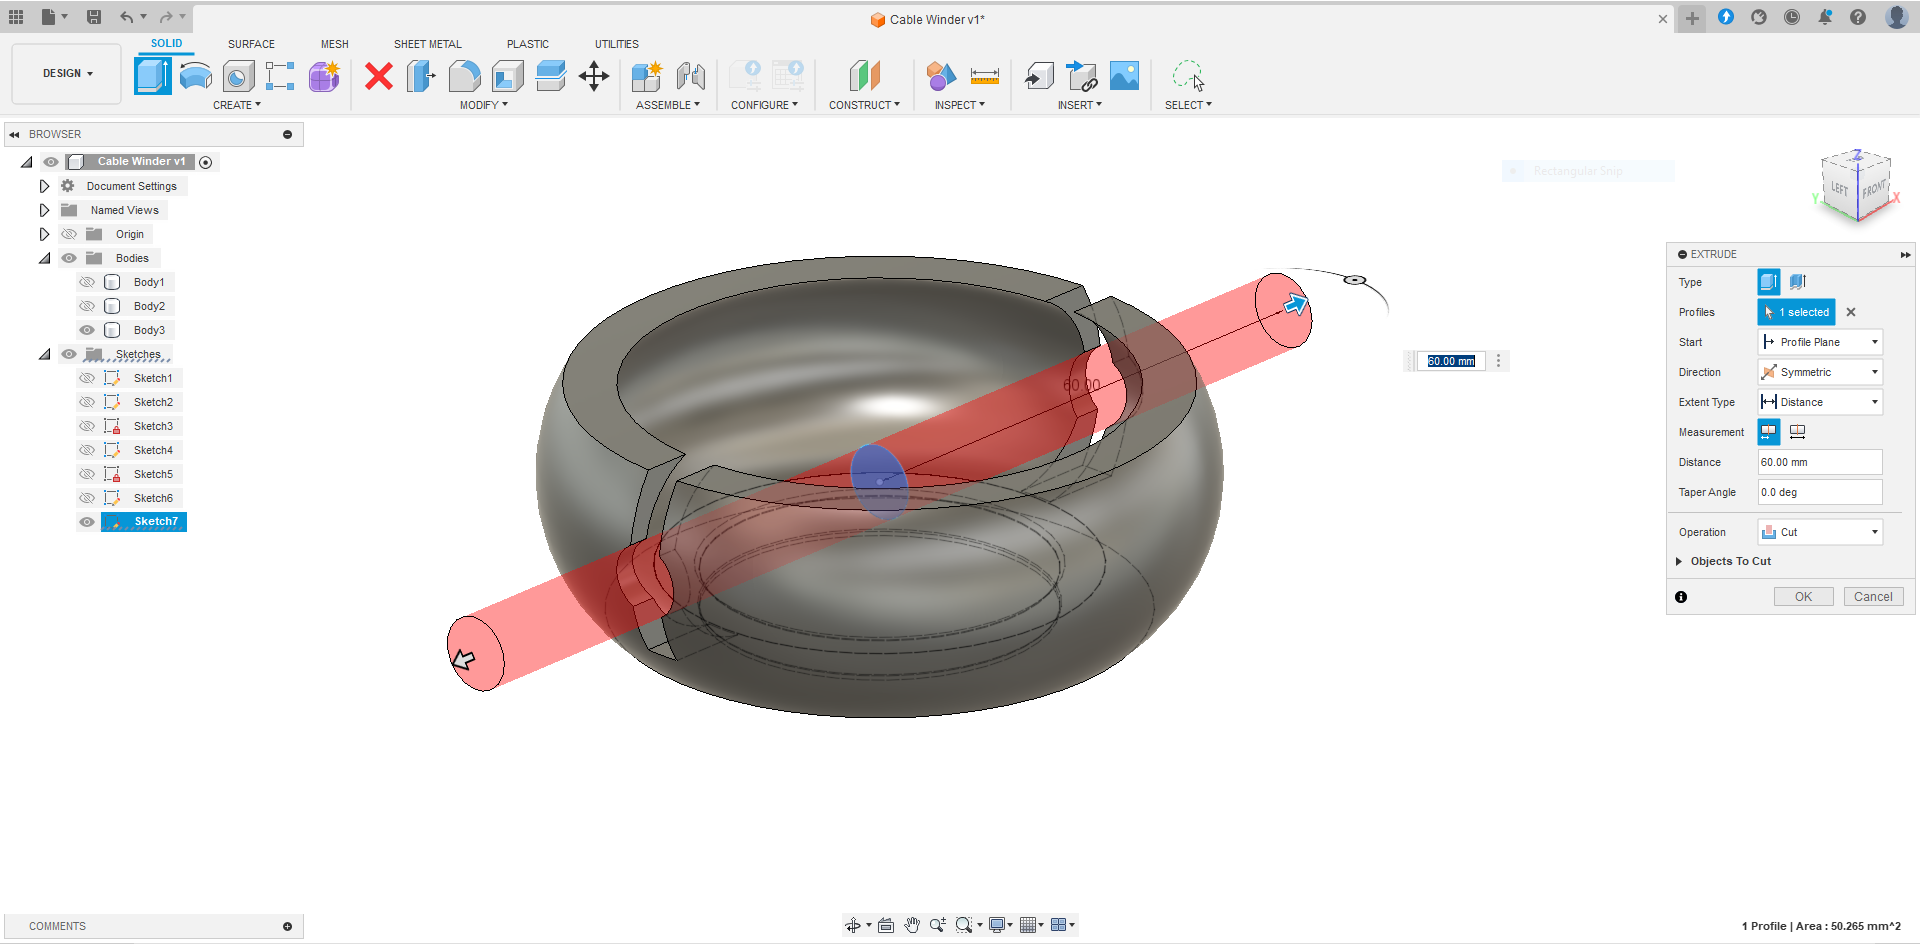This screenshot has width=1920, height=944.
Task: Open the Extent Type dropdown showing Distance
Action: click(x=1820, y=402)
